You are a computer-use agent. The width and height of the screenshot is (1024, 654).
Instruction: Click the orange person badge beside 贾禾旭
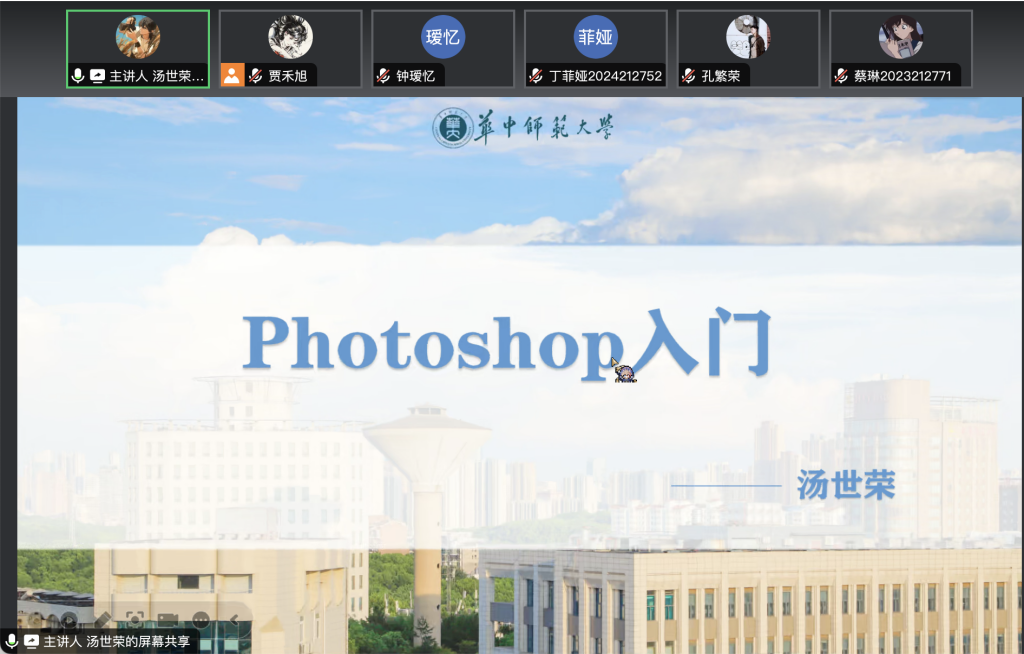click(232, 75)
